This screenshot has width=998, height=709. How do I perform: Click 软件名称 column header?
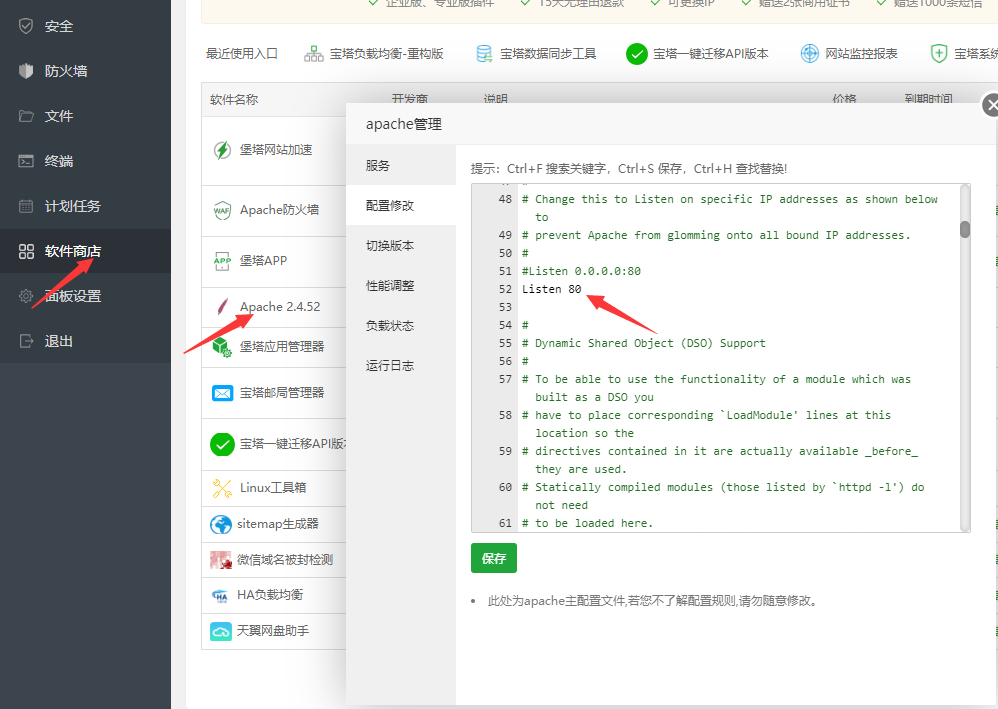[234, 100]
